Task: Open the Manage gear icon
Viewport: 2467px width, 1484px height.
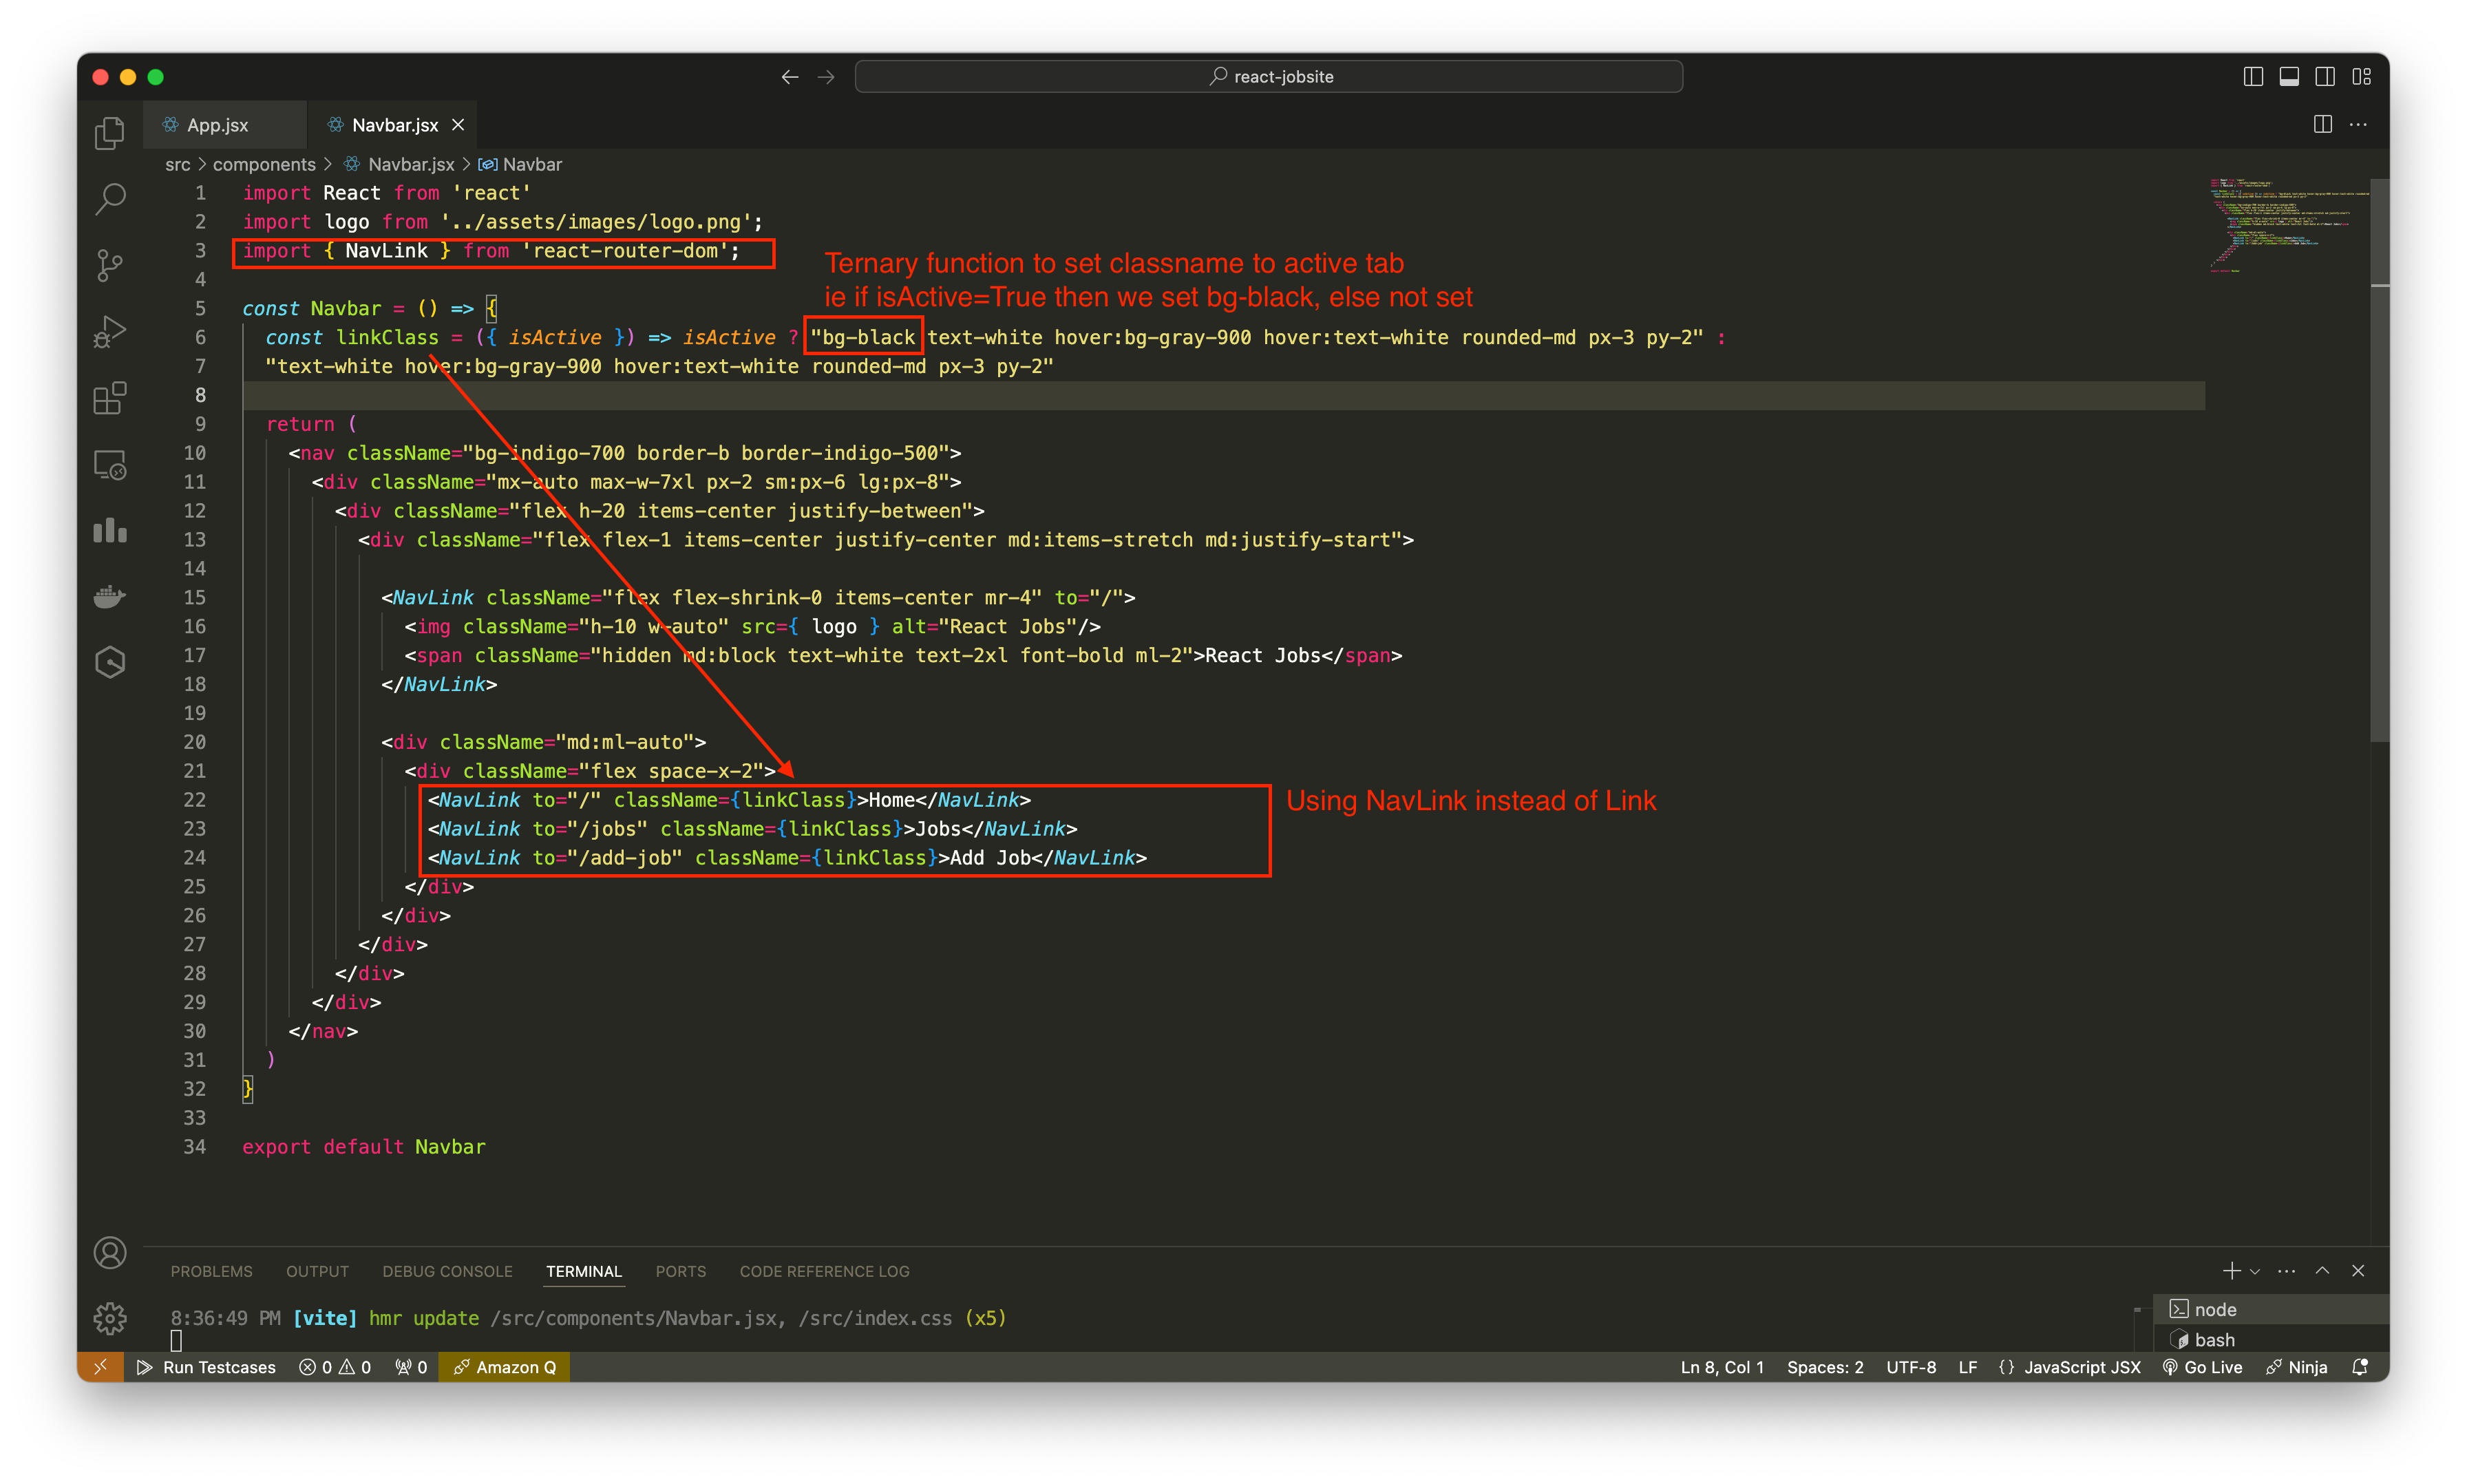Action: pos(110,1319)
